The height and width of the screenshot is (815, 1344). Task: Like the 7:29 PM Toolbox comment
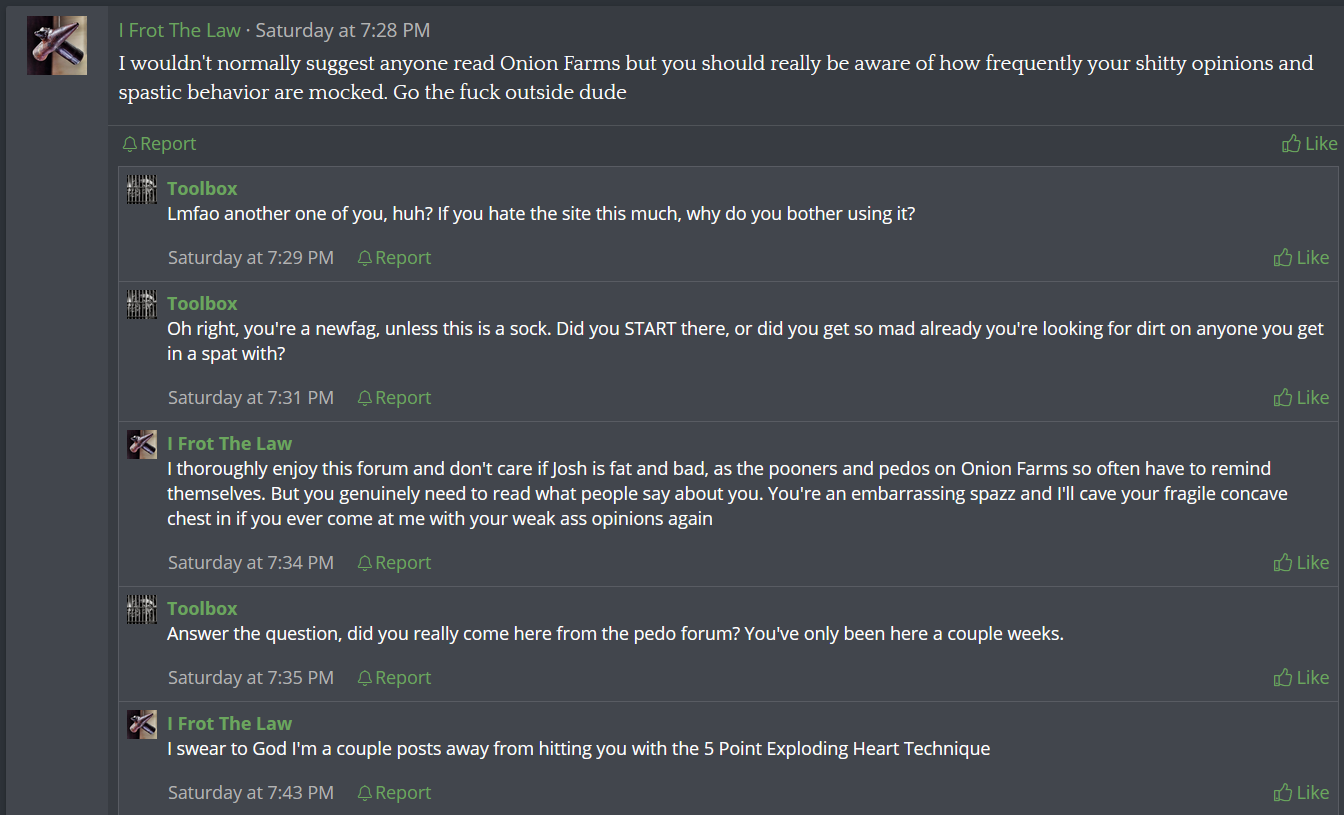1301,258
